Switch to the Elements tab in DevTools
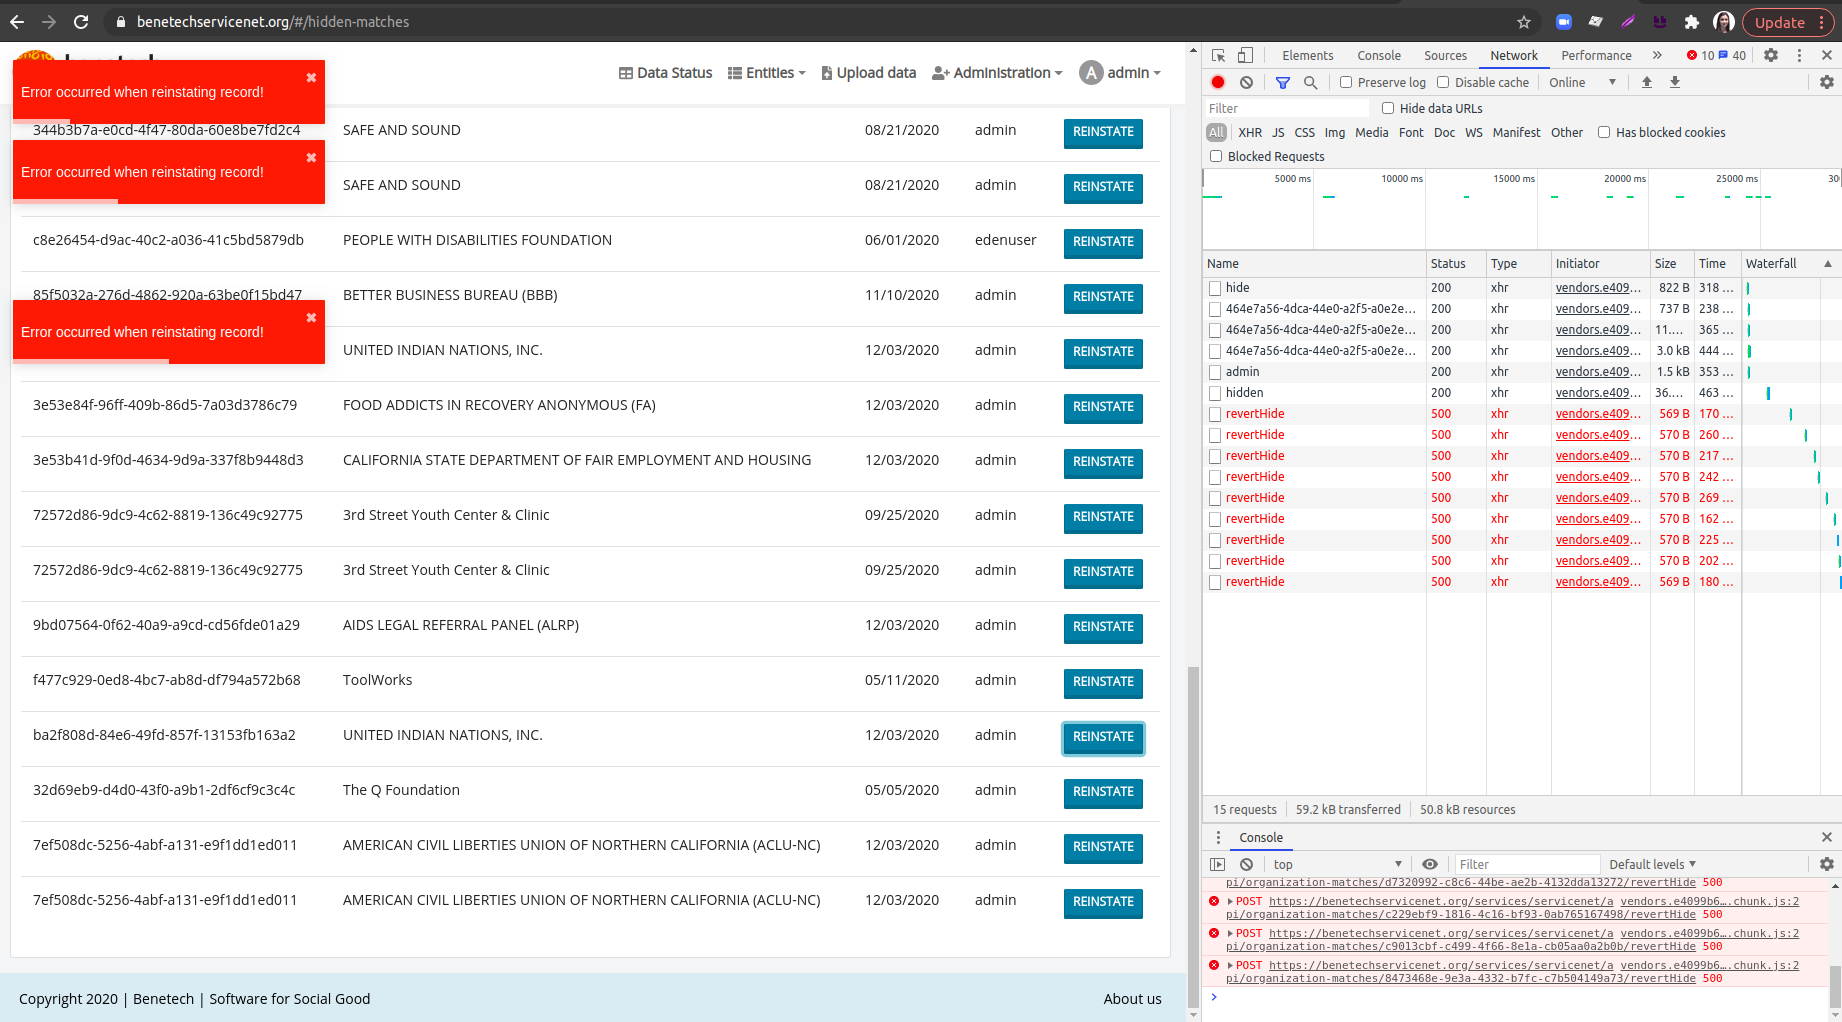The width and height of the screenshot is (1842, 1022). tap(1308, 55)
